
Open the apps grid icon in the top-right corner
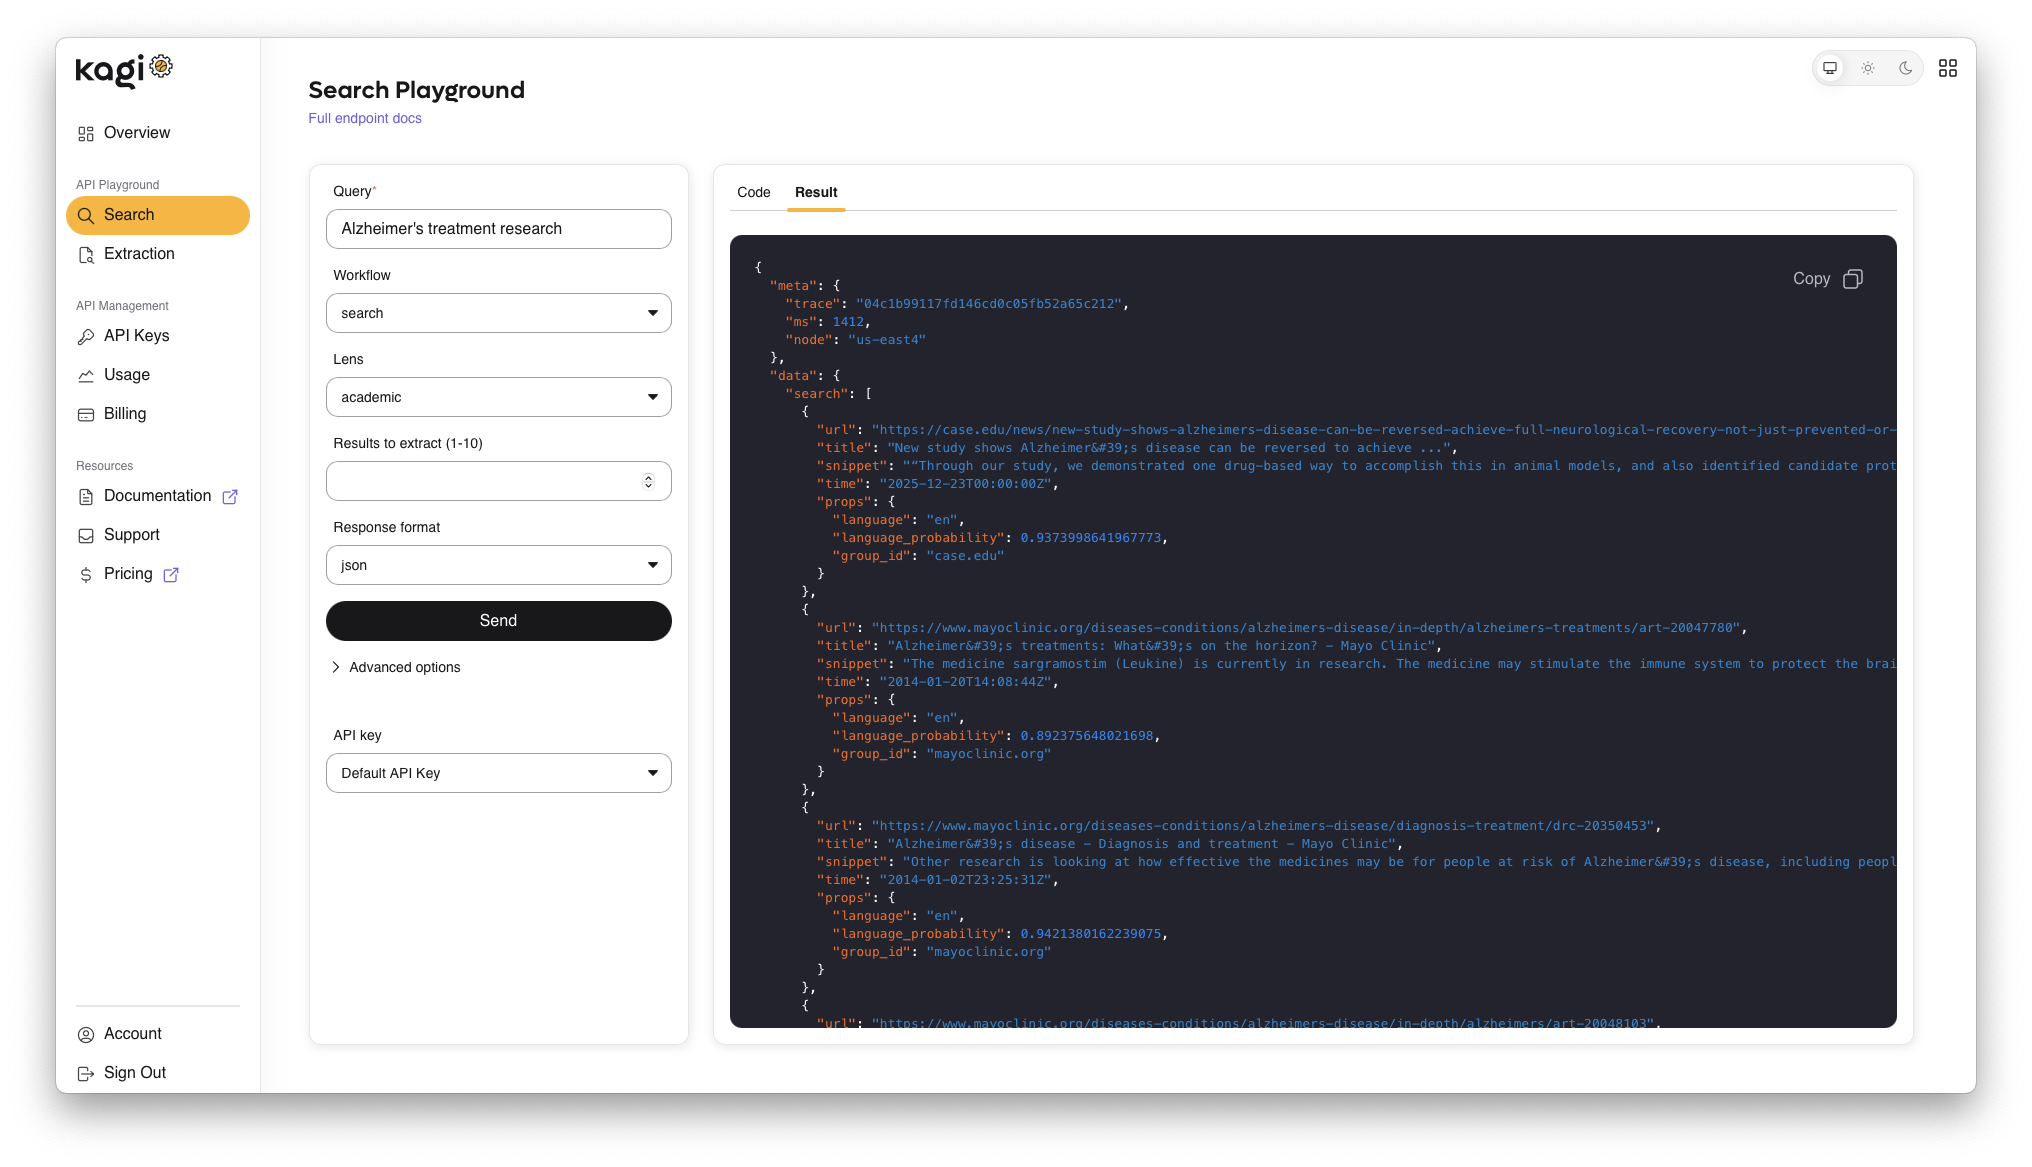1947,68
